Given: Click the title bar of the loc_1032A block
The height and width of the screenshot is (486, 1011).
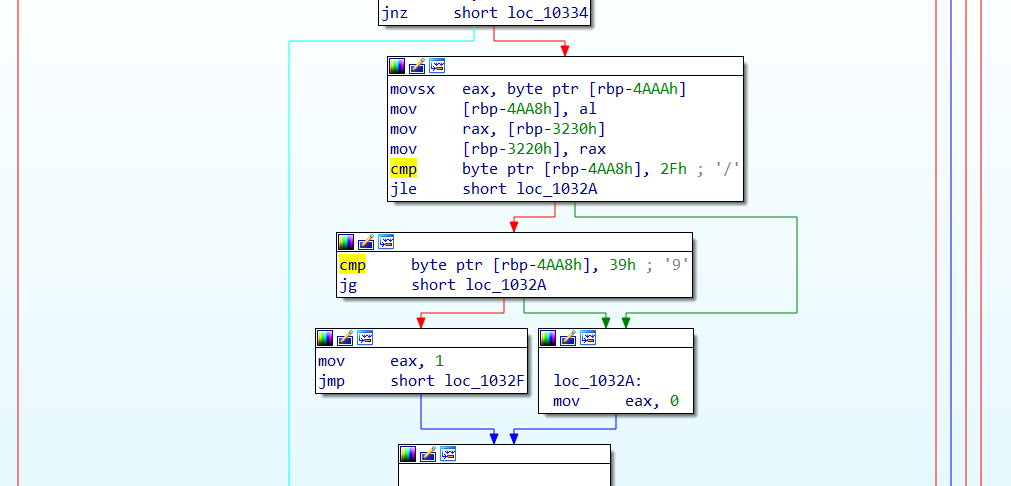Looking at the screenshot, I should coord(616,338).
